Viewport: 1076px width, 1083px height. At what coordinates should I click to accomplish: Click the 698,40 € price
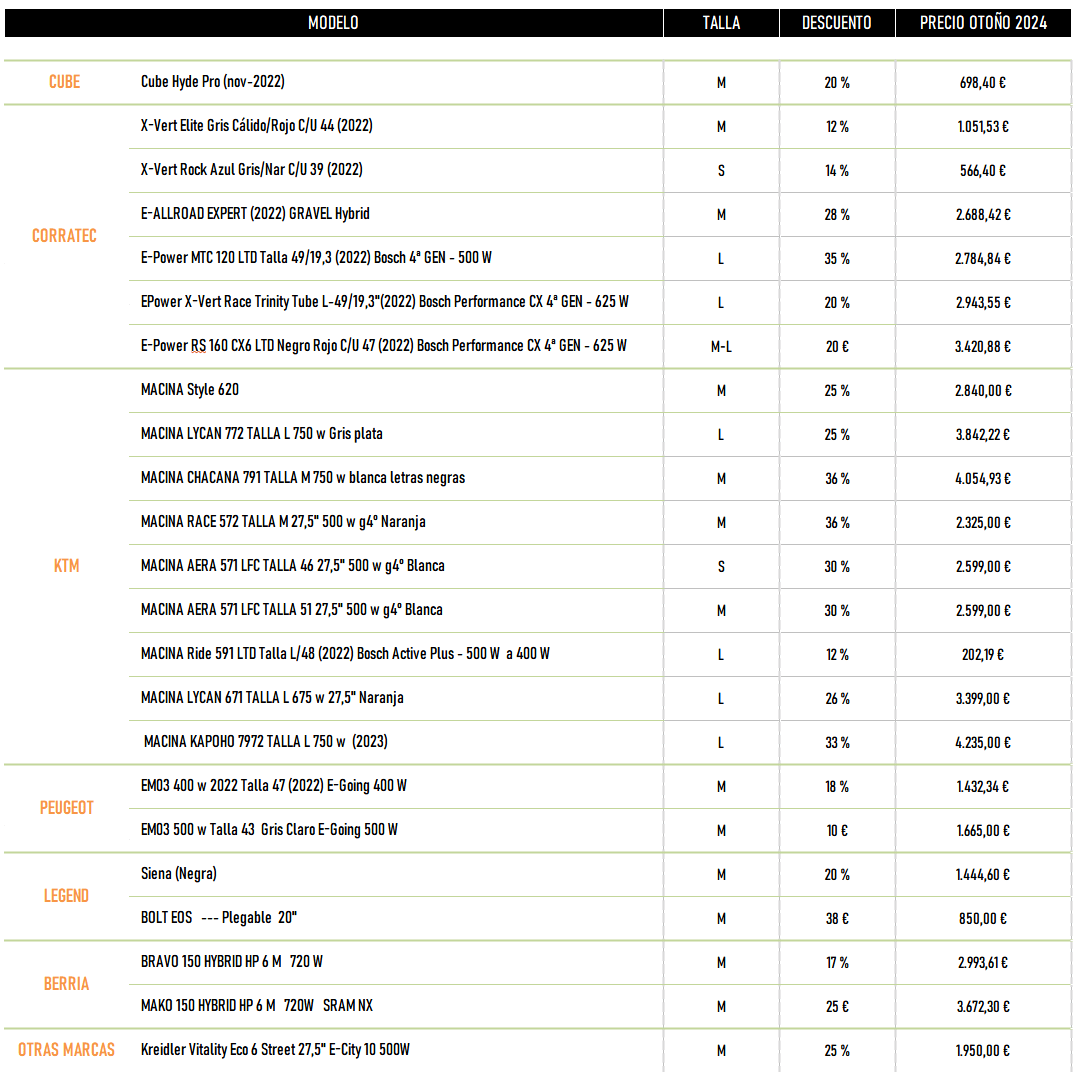(983, 83)
